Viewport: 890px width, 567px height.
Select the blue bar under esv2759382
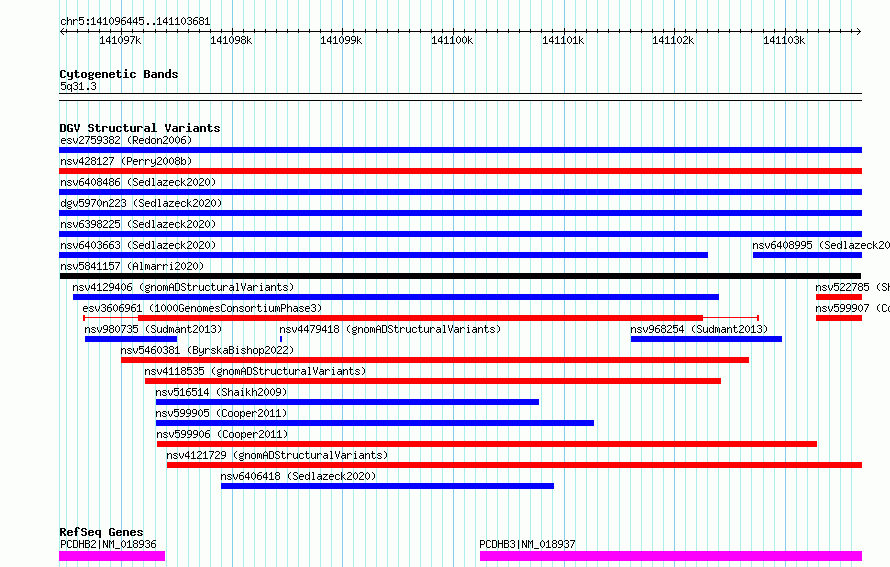[x=460, y=150]
